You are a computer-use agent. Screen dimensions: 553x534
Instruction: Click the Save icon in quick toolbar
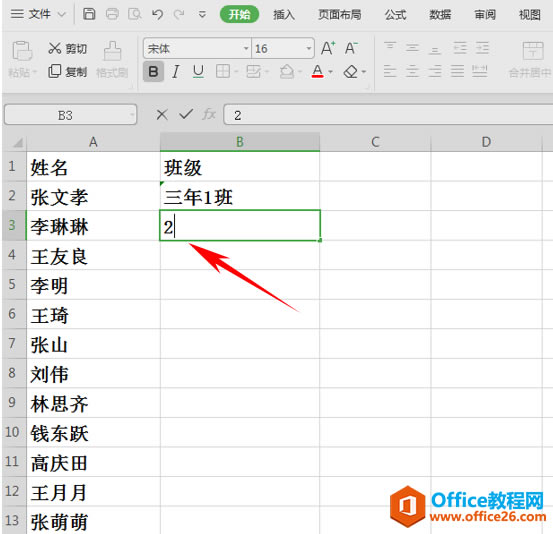pos(89,14)
